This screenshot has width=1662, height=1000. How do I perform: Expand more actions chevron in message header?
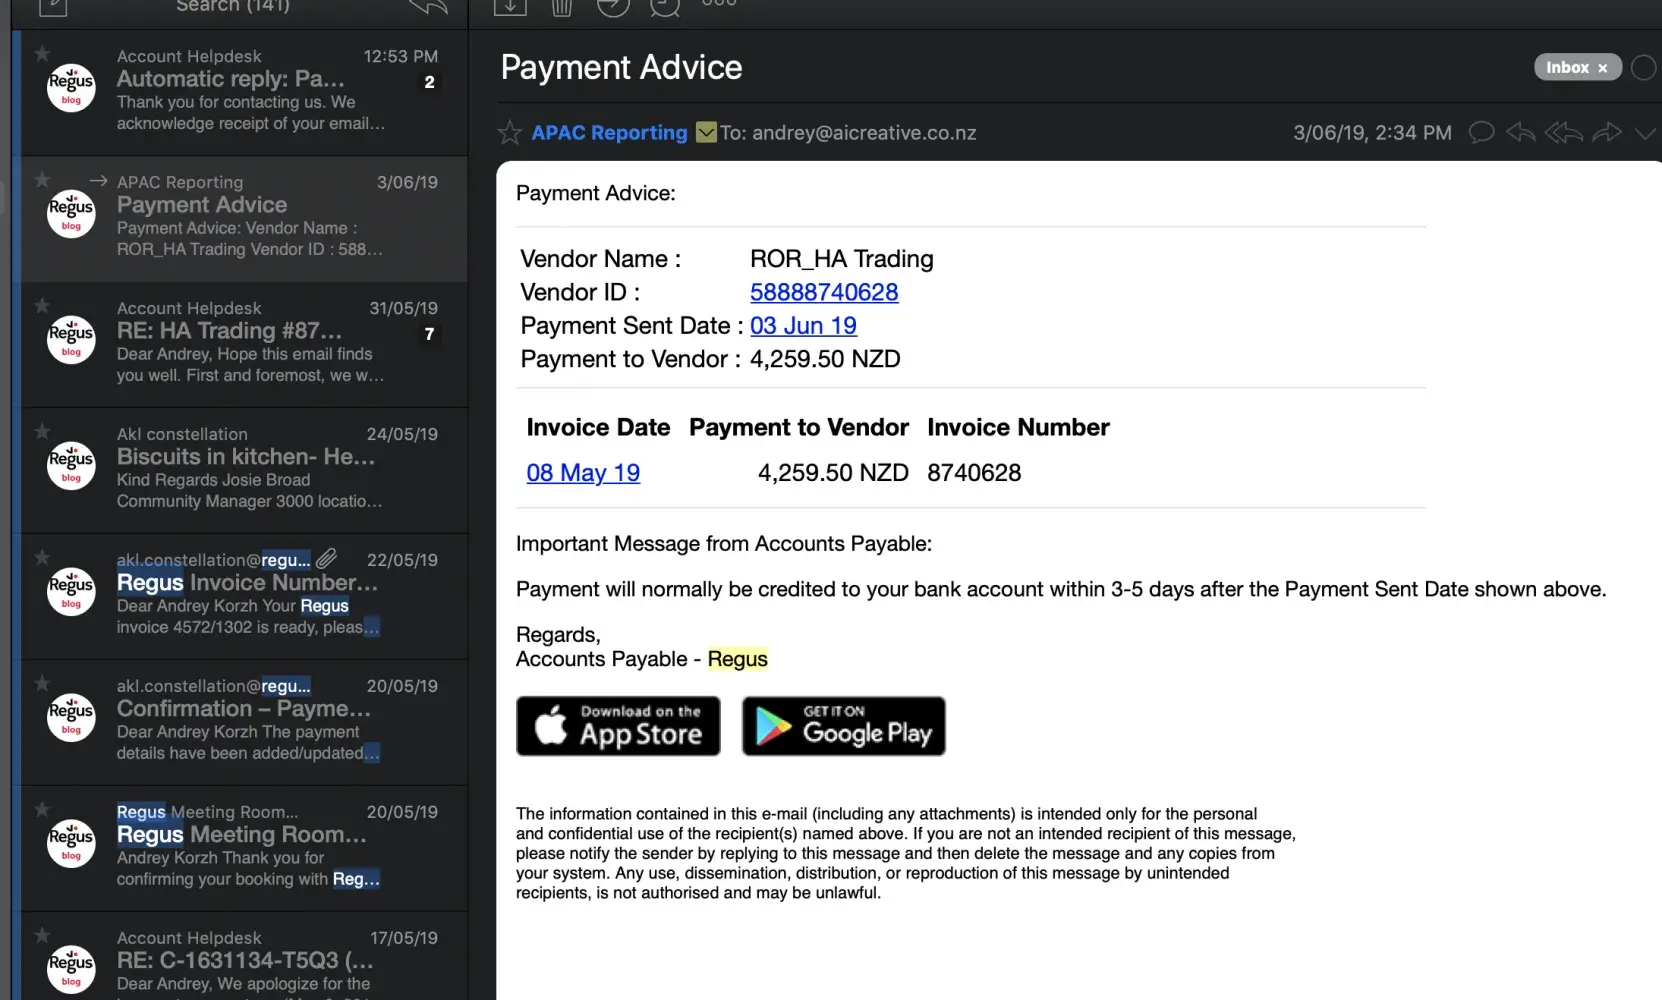pos(1645,133)
